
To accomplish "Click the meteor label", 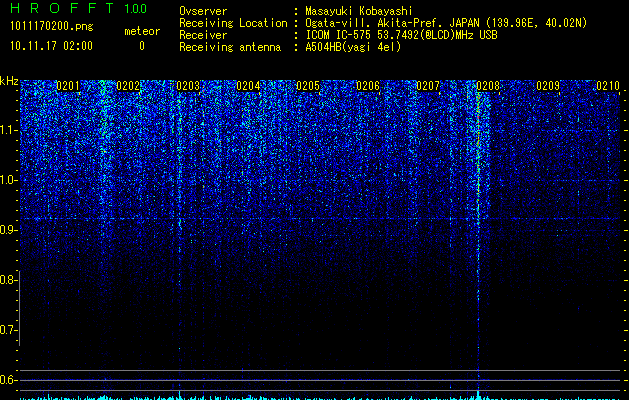I will tap(142, 31).
